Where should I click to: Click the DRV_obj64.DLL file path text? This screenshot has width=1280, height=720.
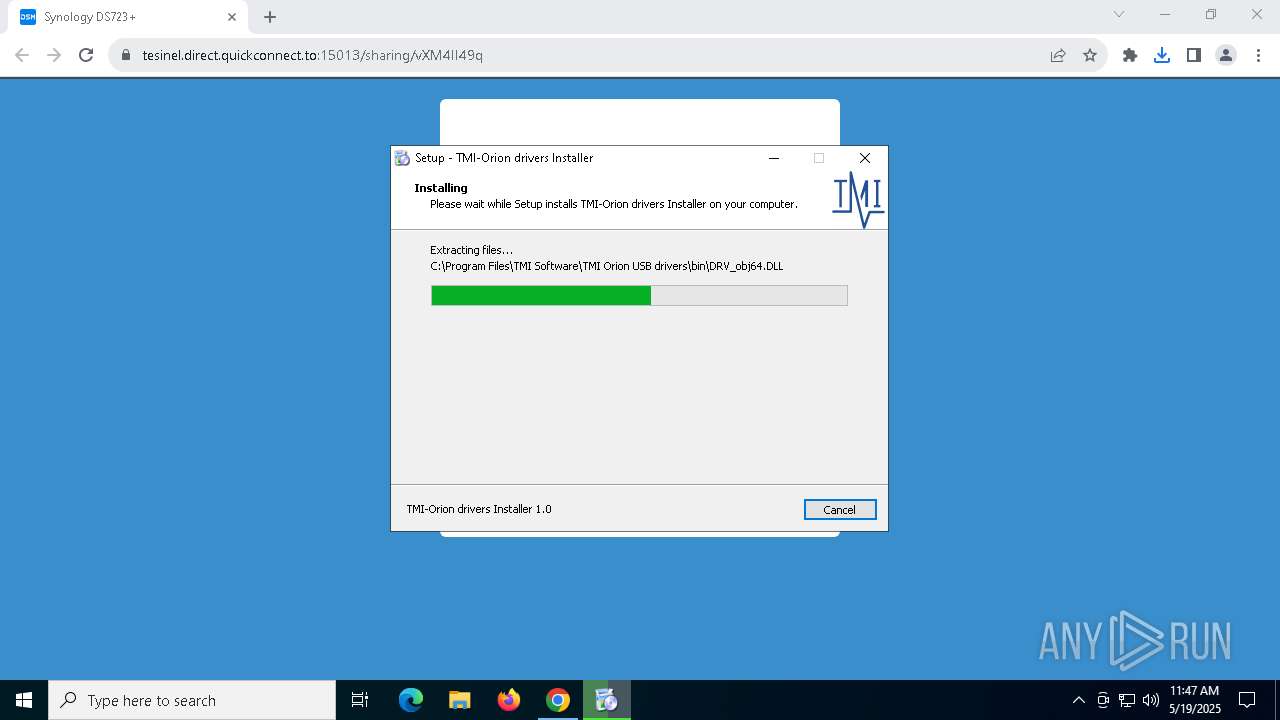tap(607, 266)
